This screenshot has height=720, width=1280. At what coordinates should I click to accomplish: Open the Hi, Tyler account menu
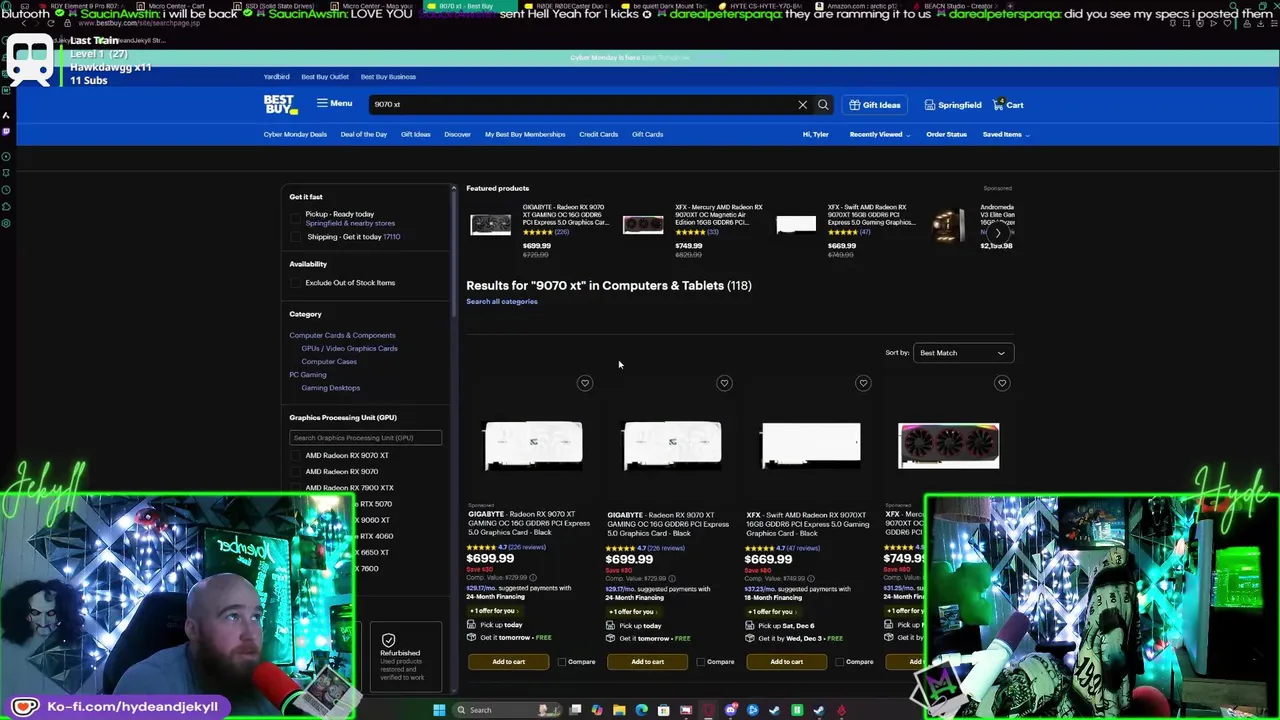[x=815, y=134]
